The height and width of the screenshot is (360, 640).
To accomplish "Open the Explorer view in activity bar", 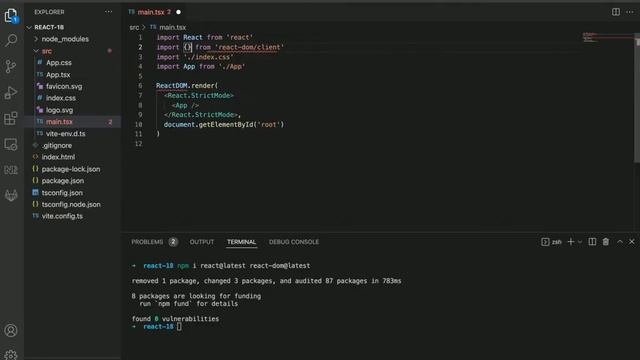I will pyautogui.click(x=11, y=16).
